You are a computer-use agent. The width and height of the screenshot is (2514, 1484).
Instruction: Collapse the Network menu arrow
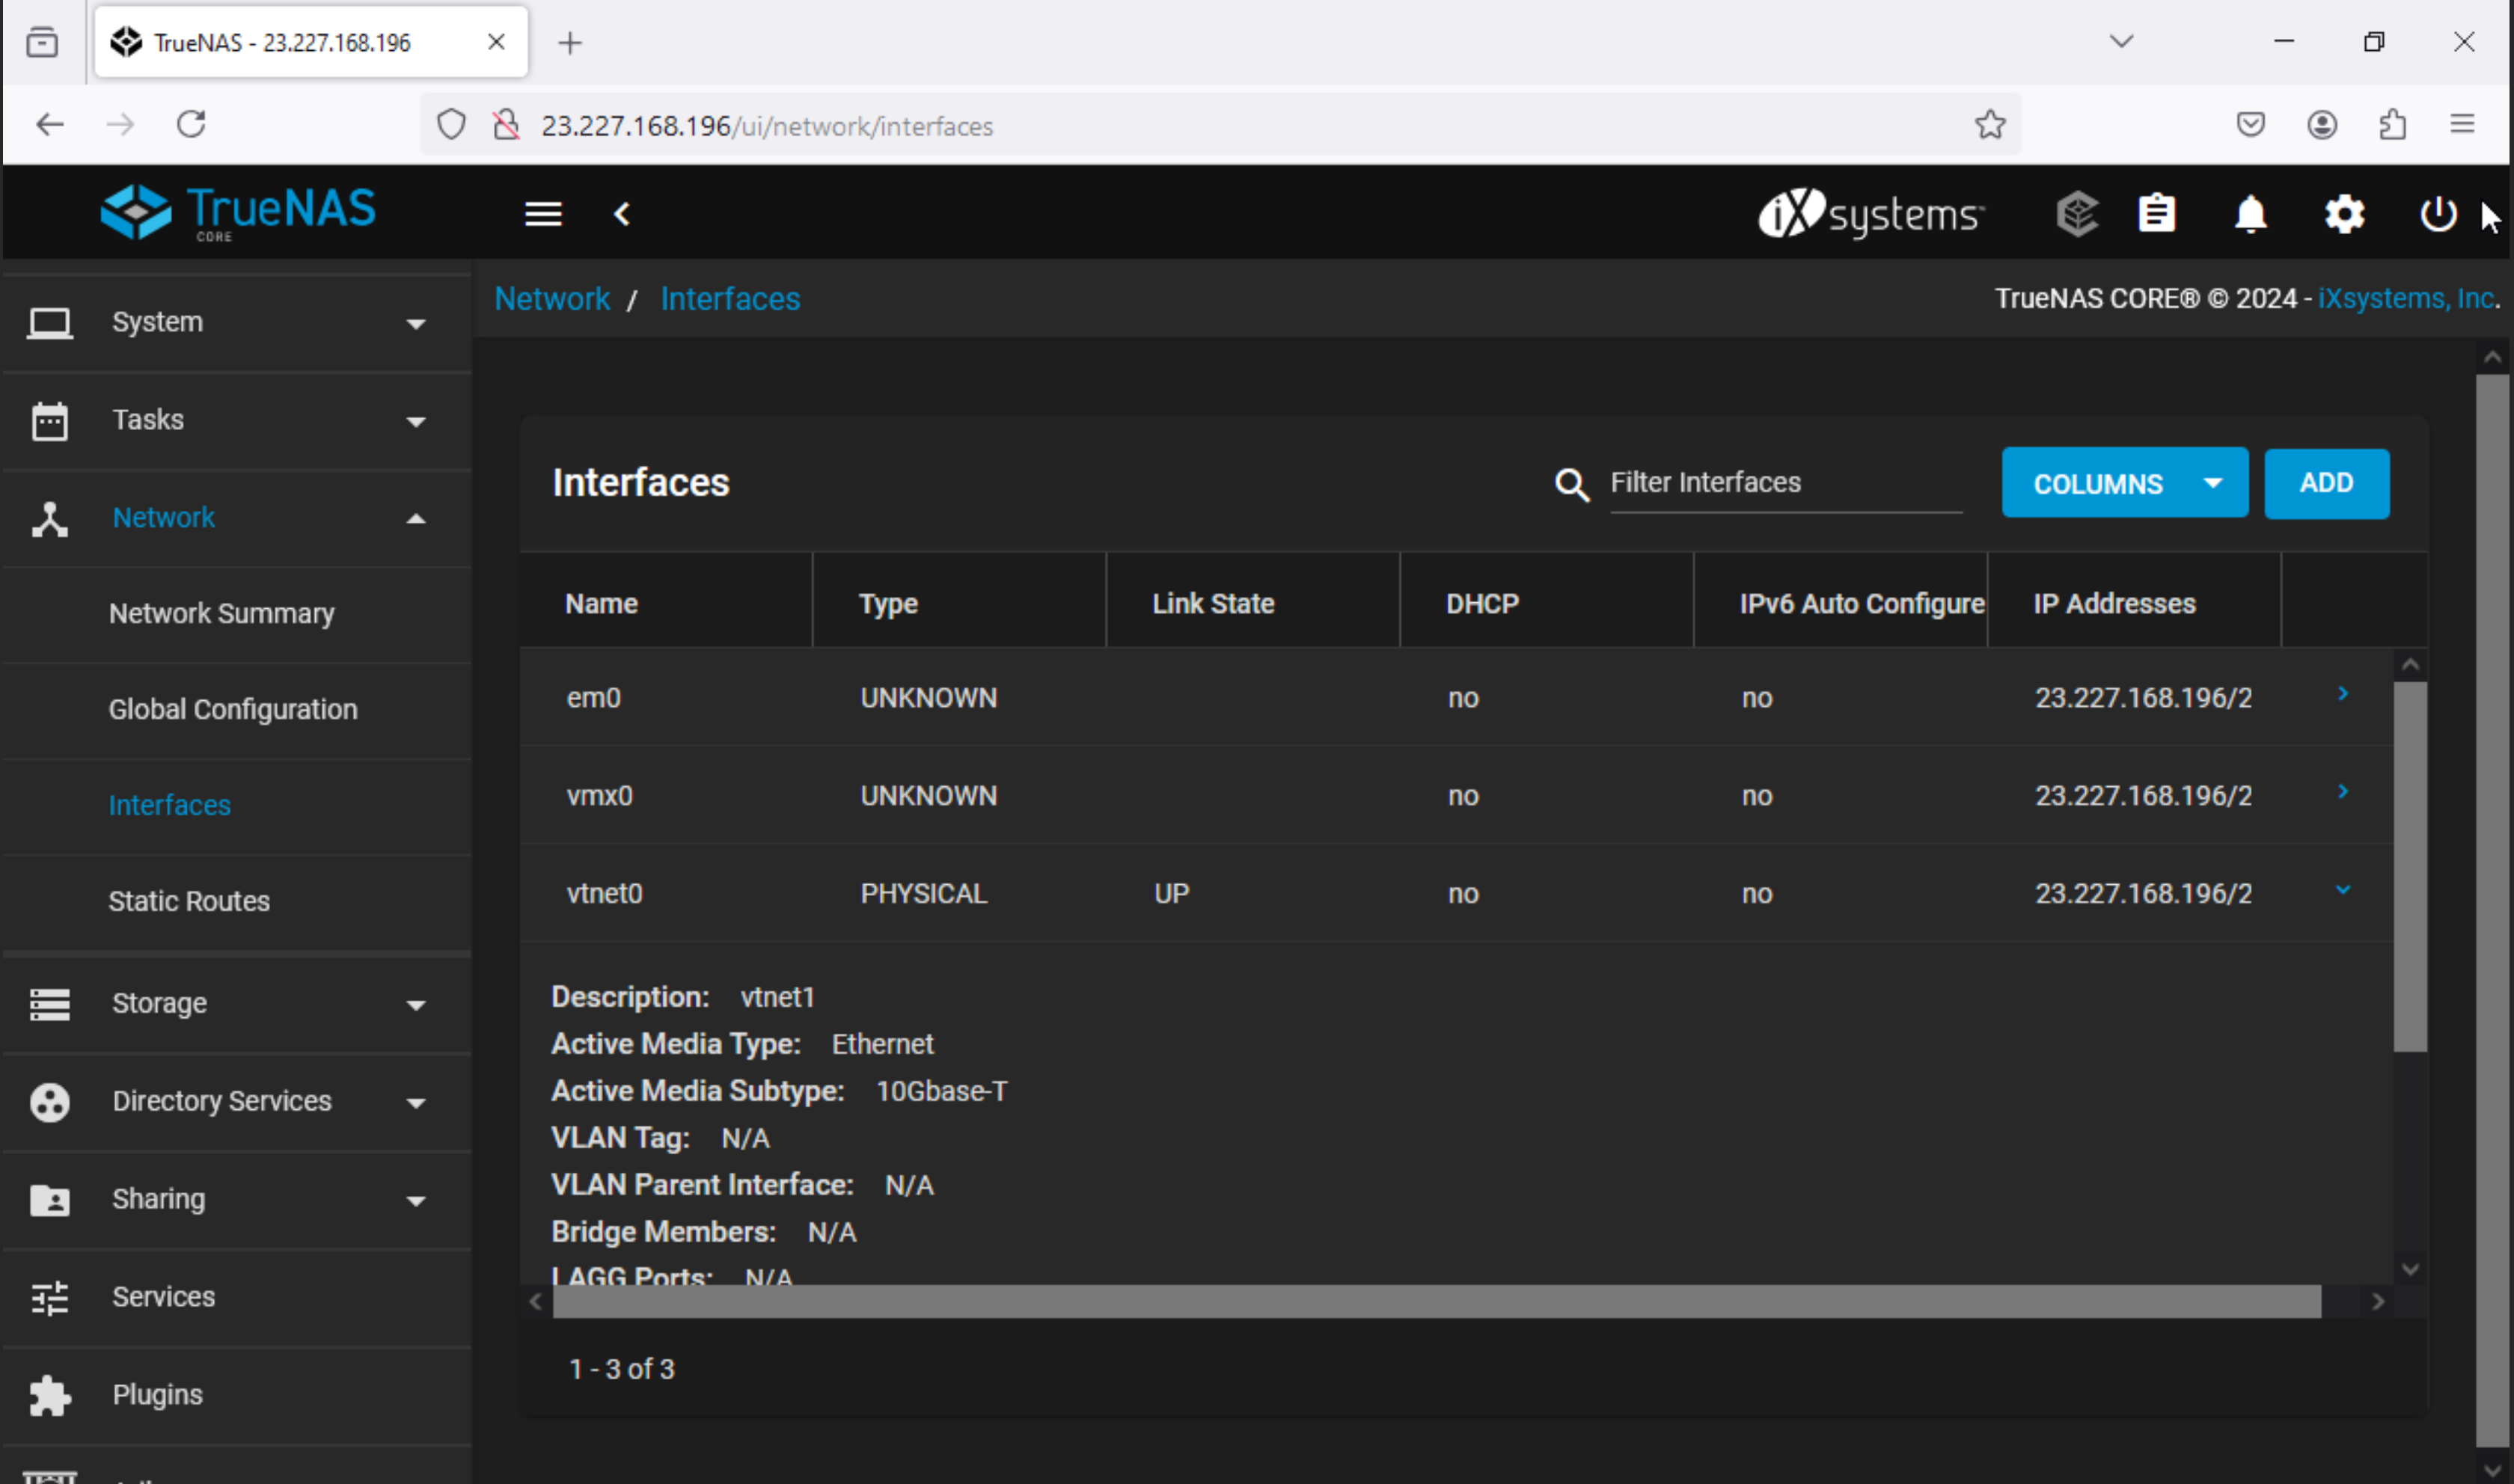(416, 519)
